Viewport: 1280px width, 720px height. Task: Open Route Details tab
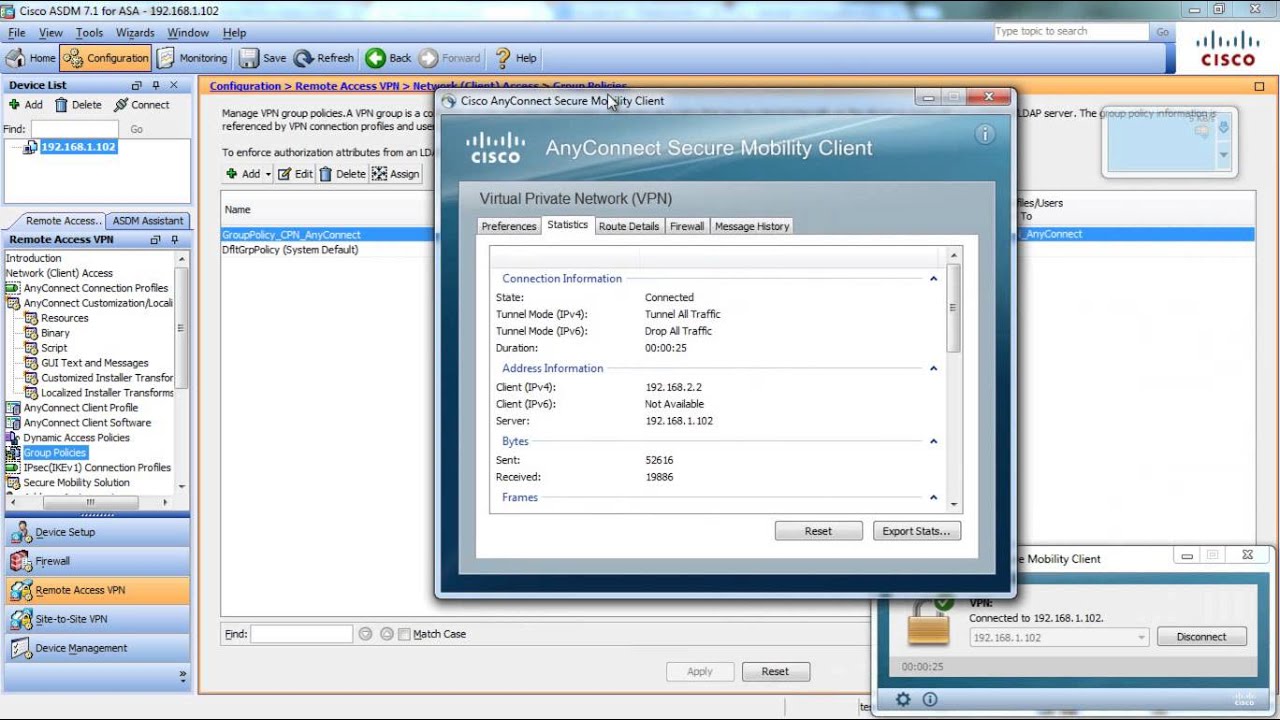[629, 227]
